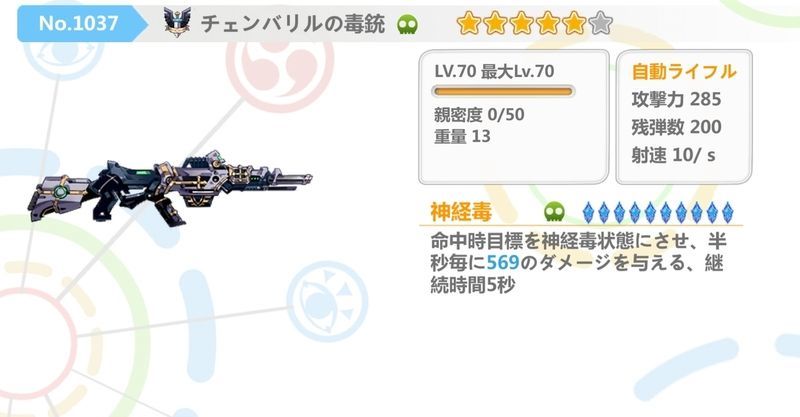Click the weapon name チェンバリルの毒銃
The image size is (800, 417).
[x=293, y=24]
